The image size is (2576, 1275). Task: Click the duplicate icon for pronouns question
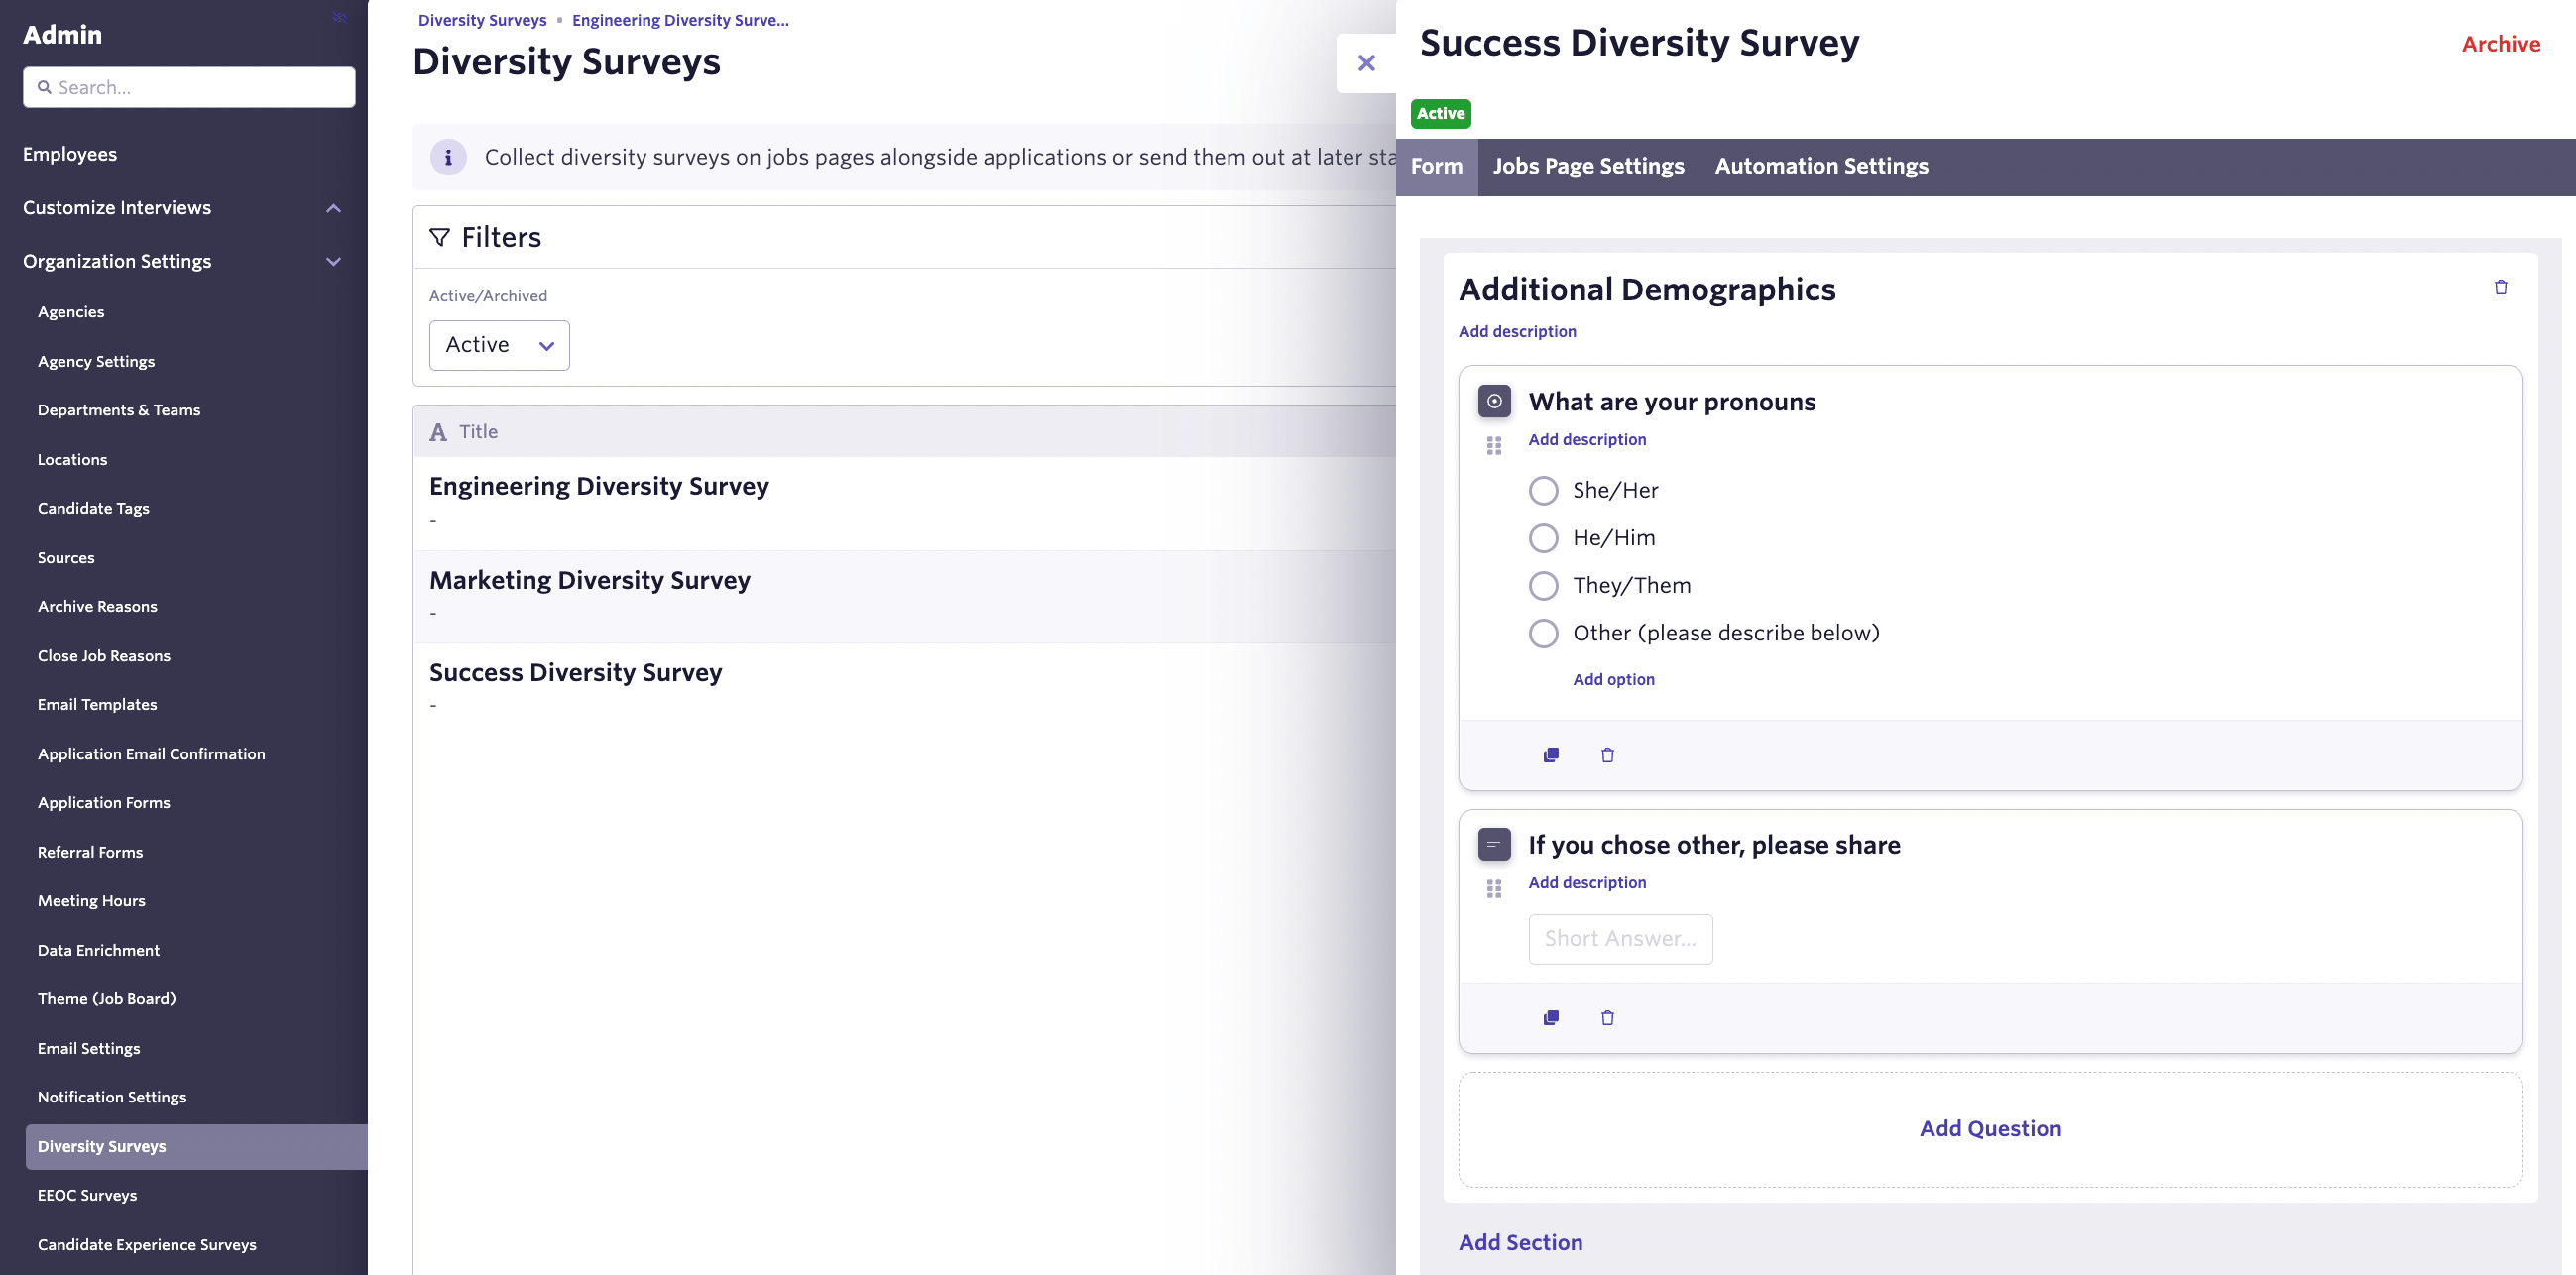click(x=1551, y=754)
